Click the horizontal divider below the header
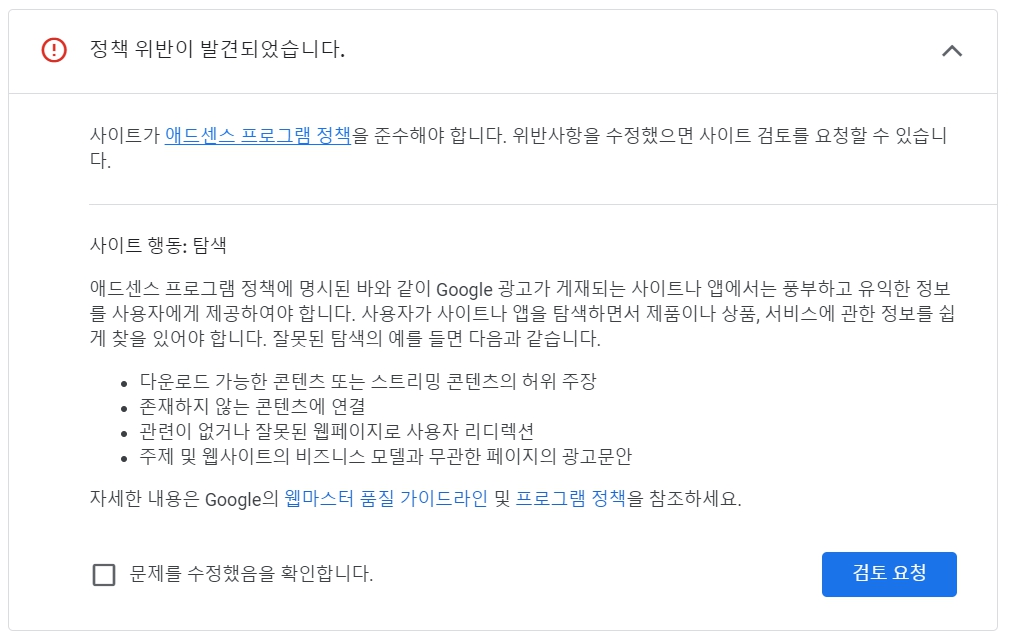Viewport: 1027px width, 643px height. coord(513,92)
